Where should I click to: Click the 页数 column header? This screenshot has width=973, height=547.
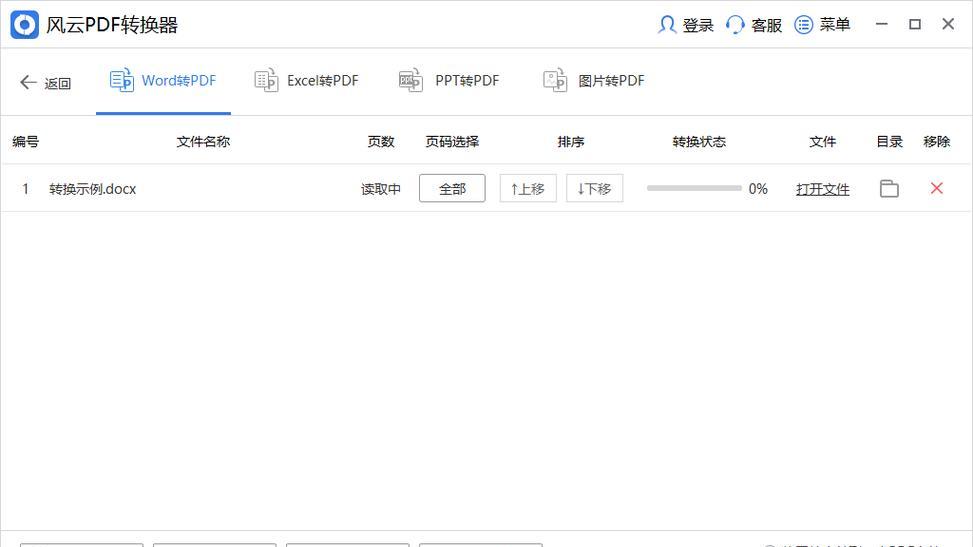point(381,142)
